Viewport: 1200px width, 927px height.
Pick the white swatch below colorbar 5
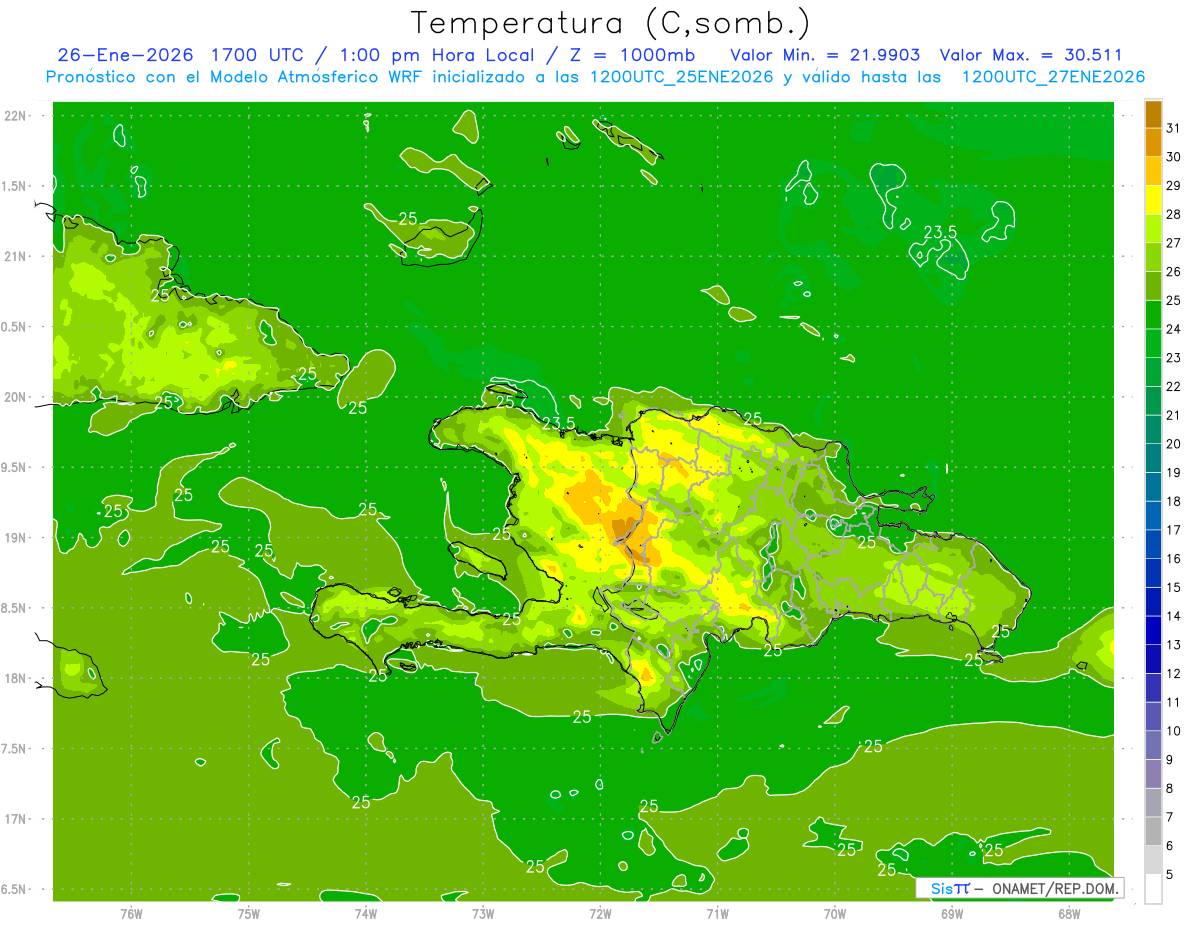click(1153, 889)
